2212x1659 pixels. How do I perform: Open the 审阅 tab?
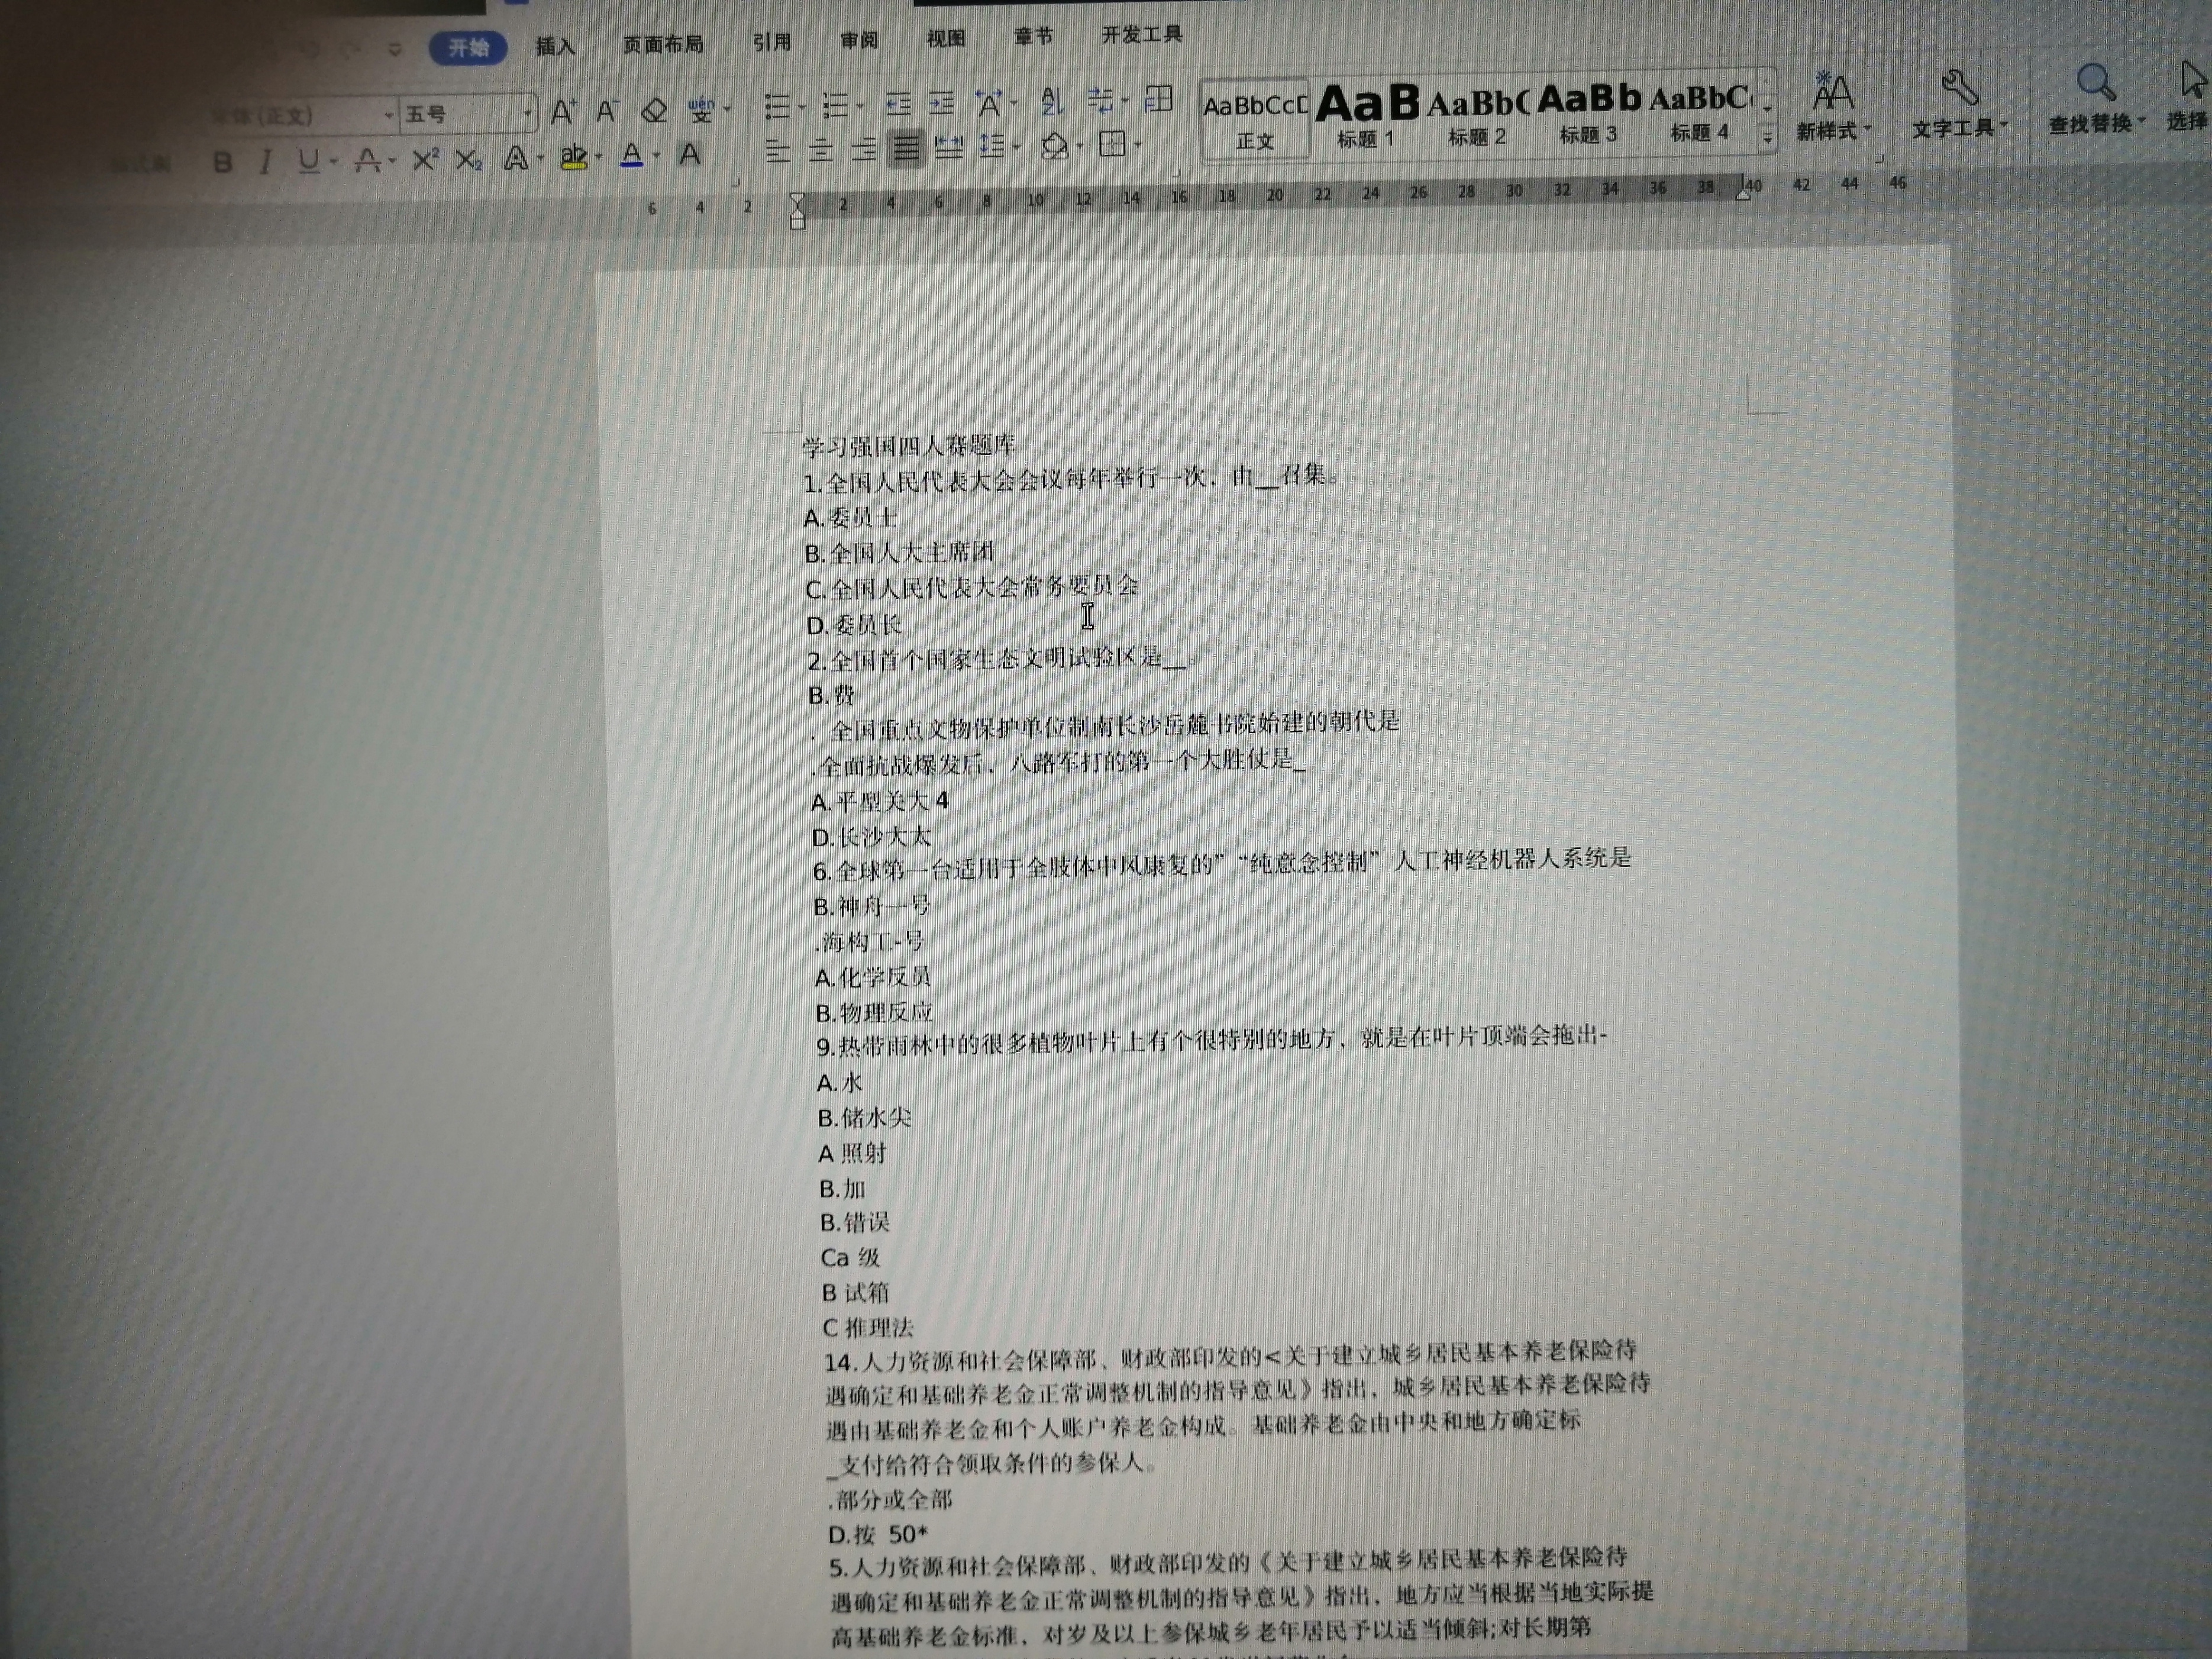[x=859, y=40]
